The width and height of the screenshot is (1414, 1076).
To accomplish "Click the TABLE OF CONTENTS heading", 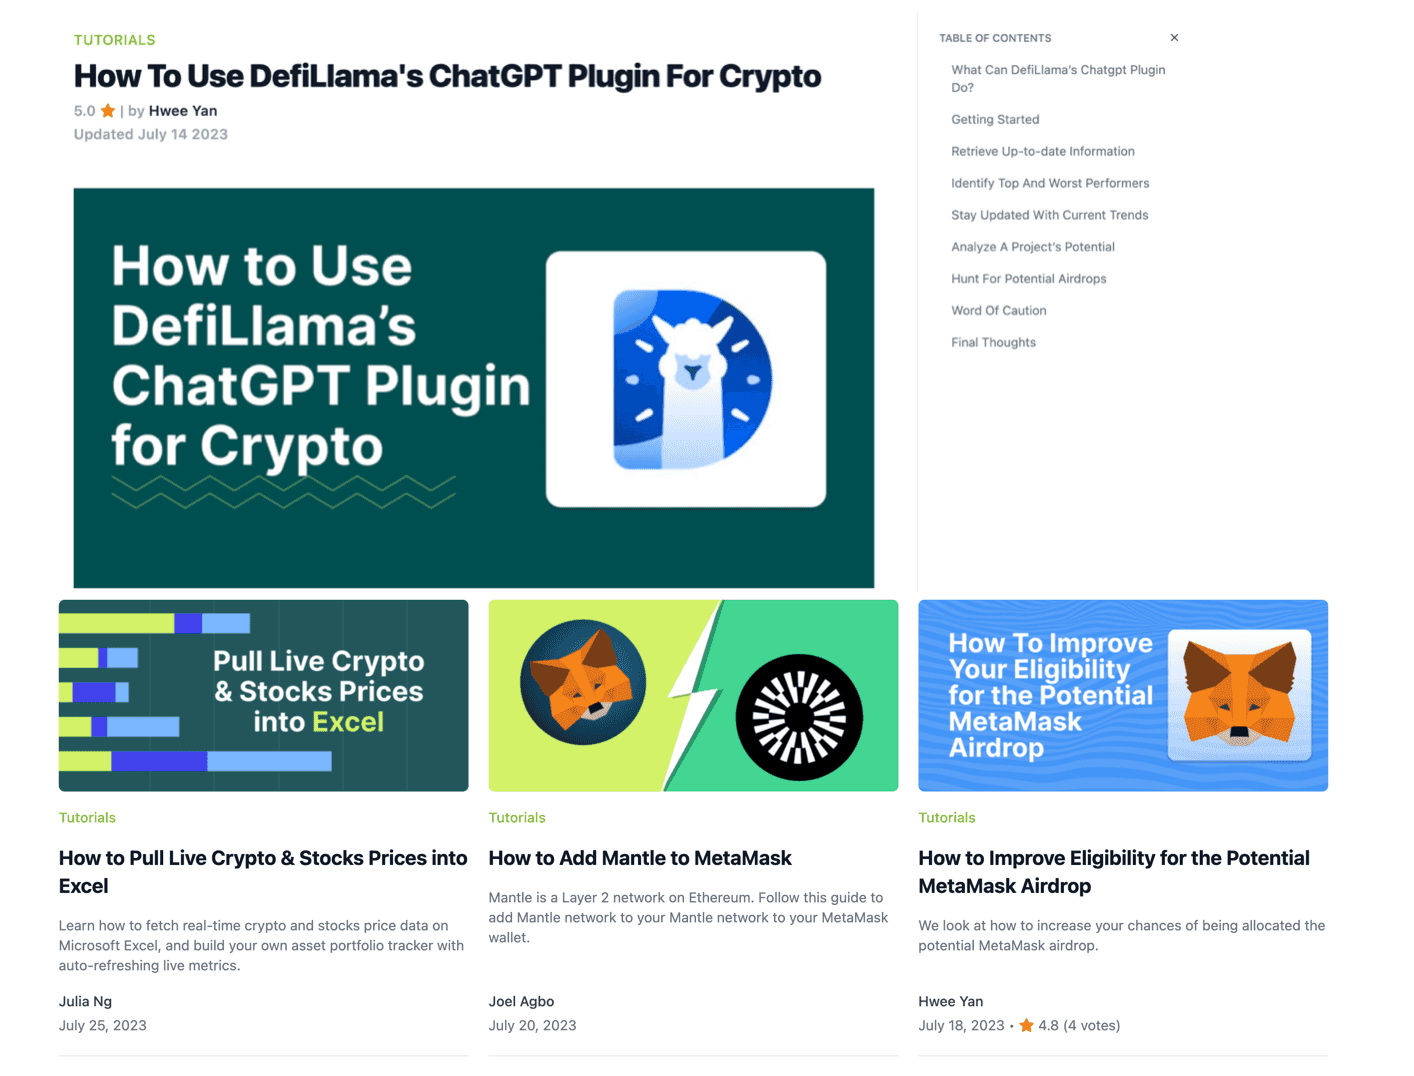I will [995, 38].
